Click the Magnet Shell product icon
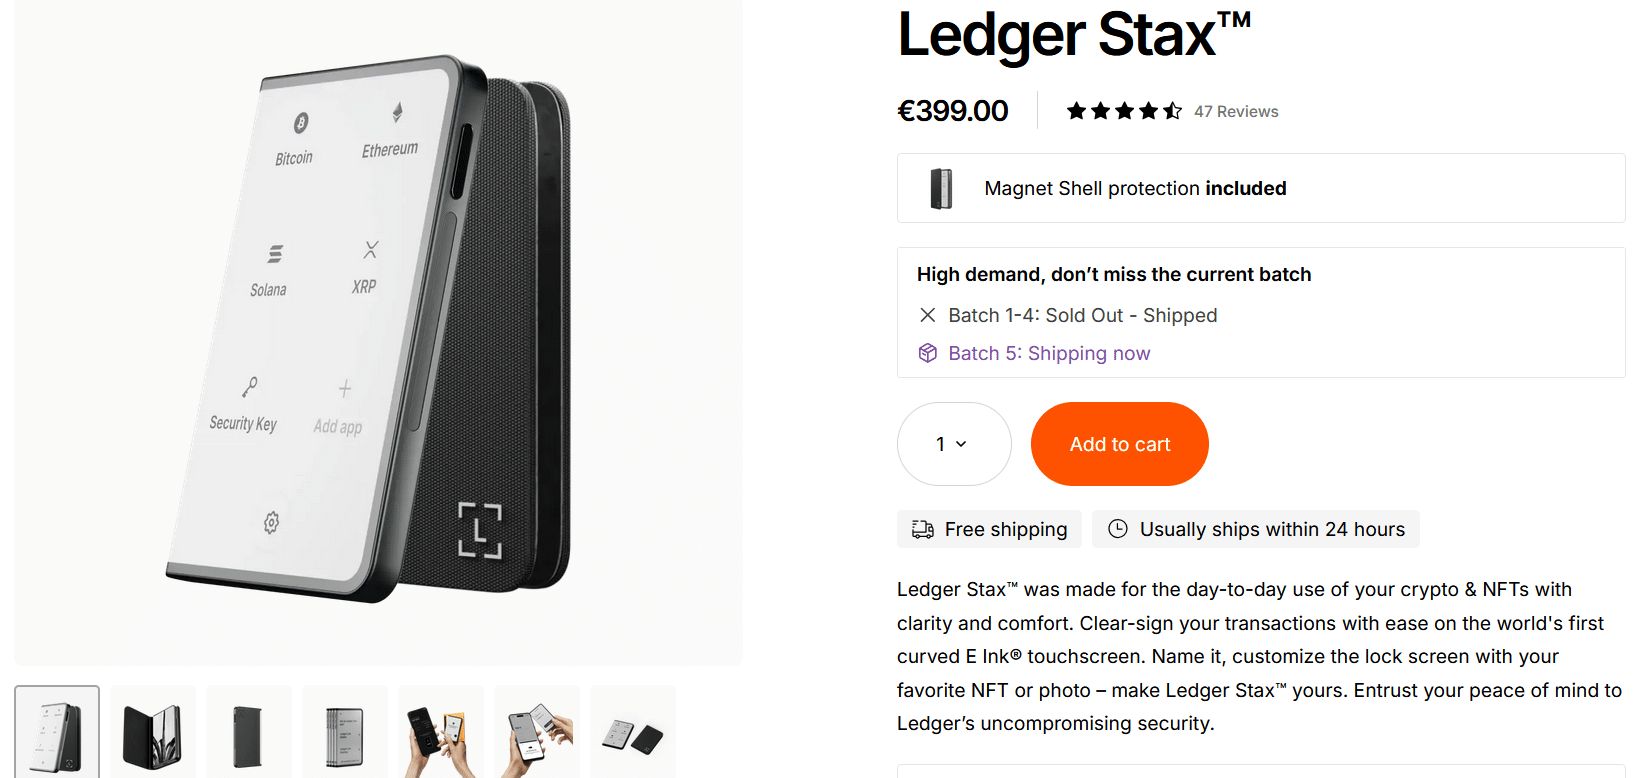 [941, 188]
